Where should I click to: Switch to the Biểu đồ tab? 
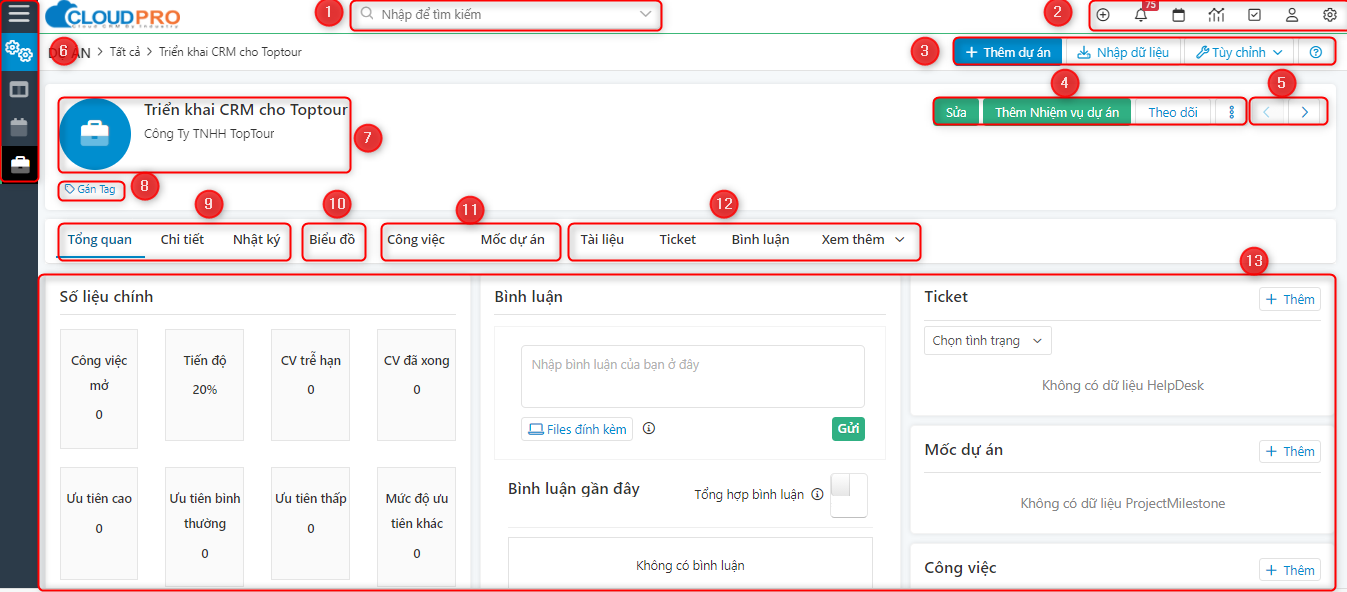click(x=333, y=240)
